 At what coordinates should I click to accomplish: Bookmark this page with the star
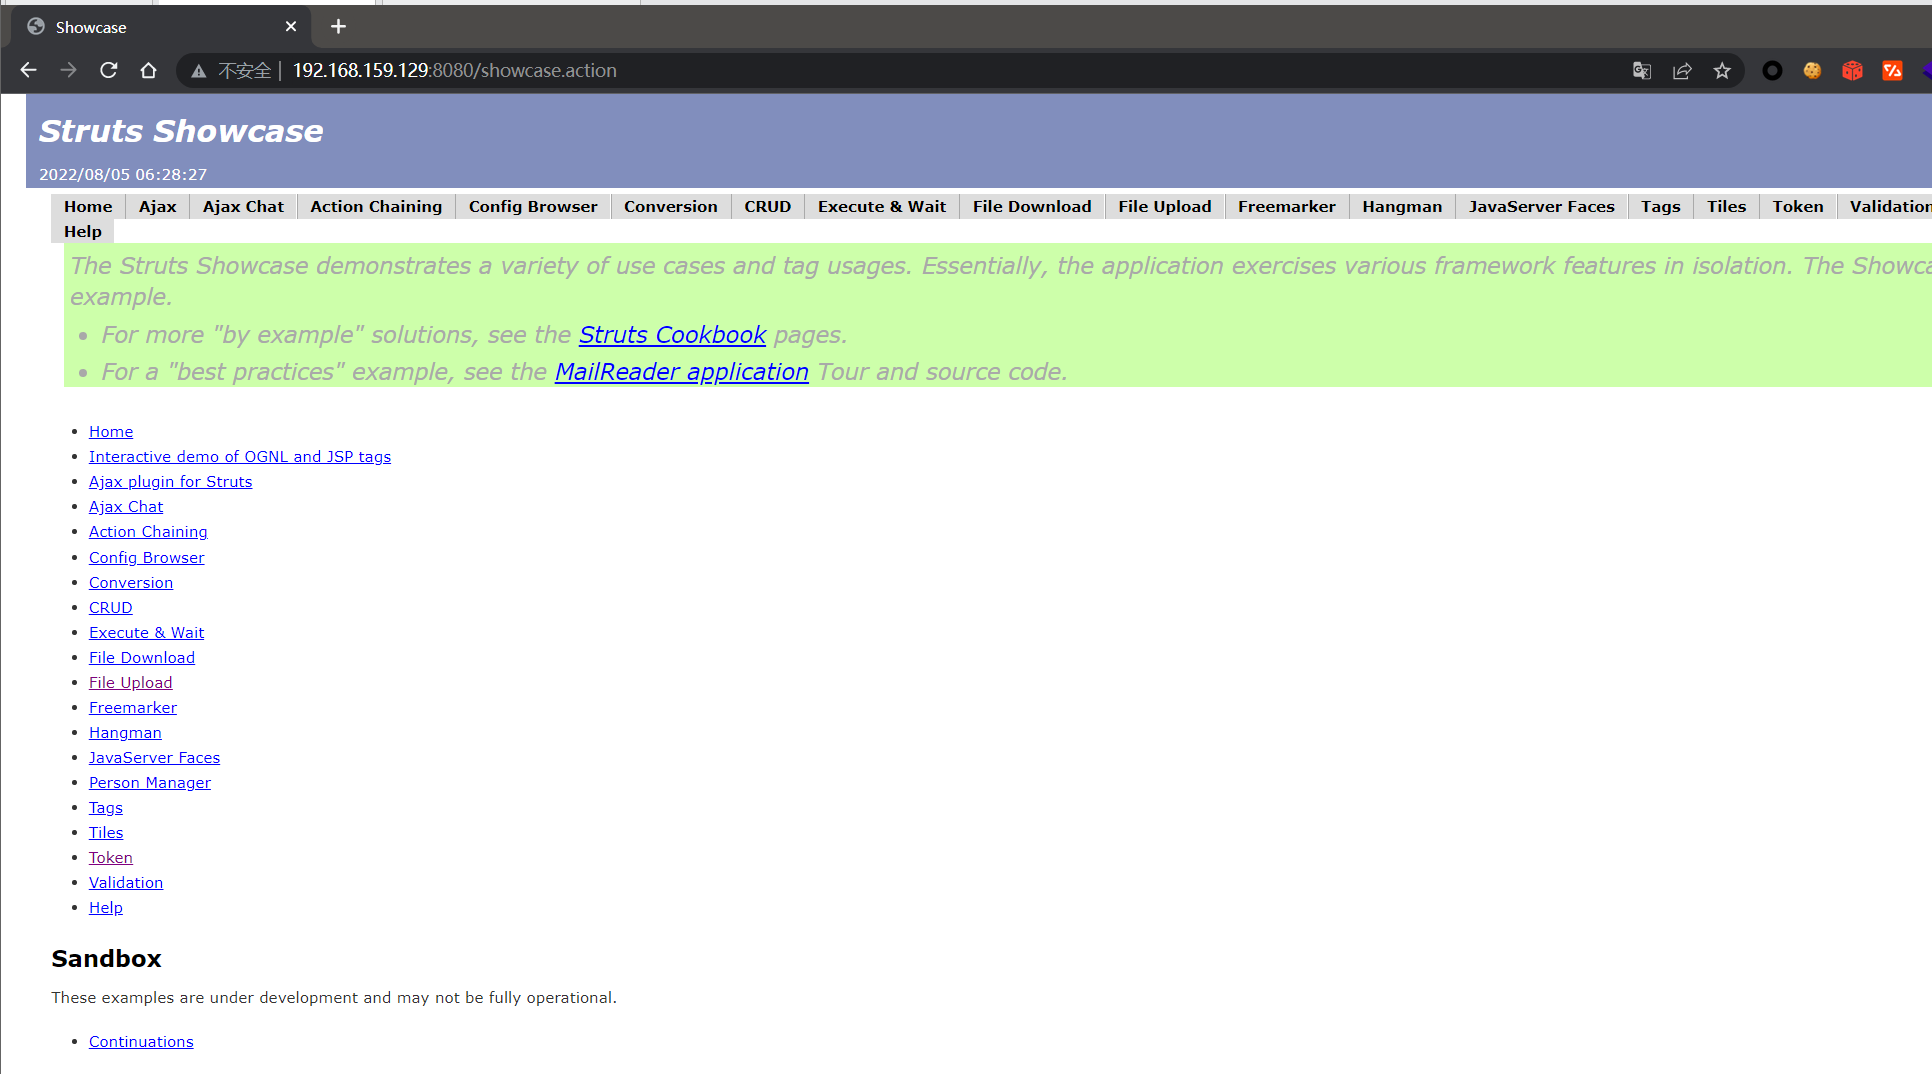coord(1722,70)
